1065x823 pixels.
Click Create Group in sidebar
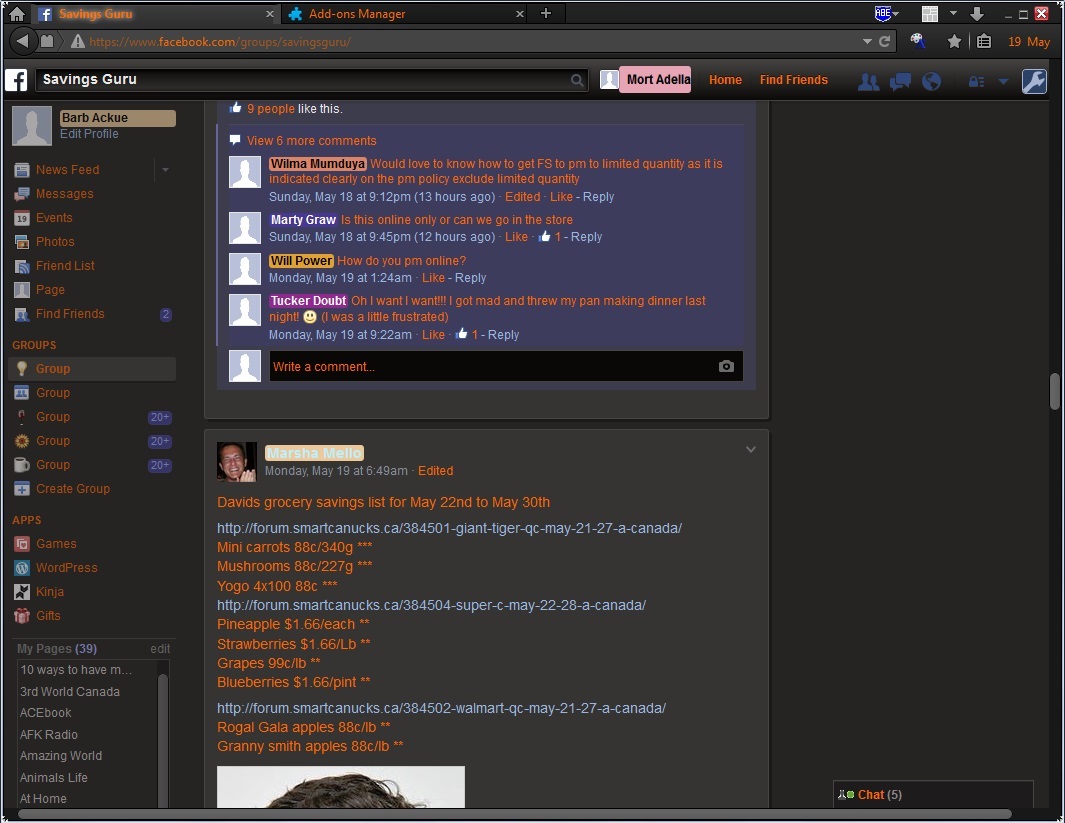point(73,488)
